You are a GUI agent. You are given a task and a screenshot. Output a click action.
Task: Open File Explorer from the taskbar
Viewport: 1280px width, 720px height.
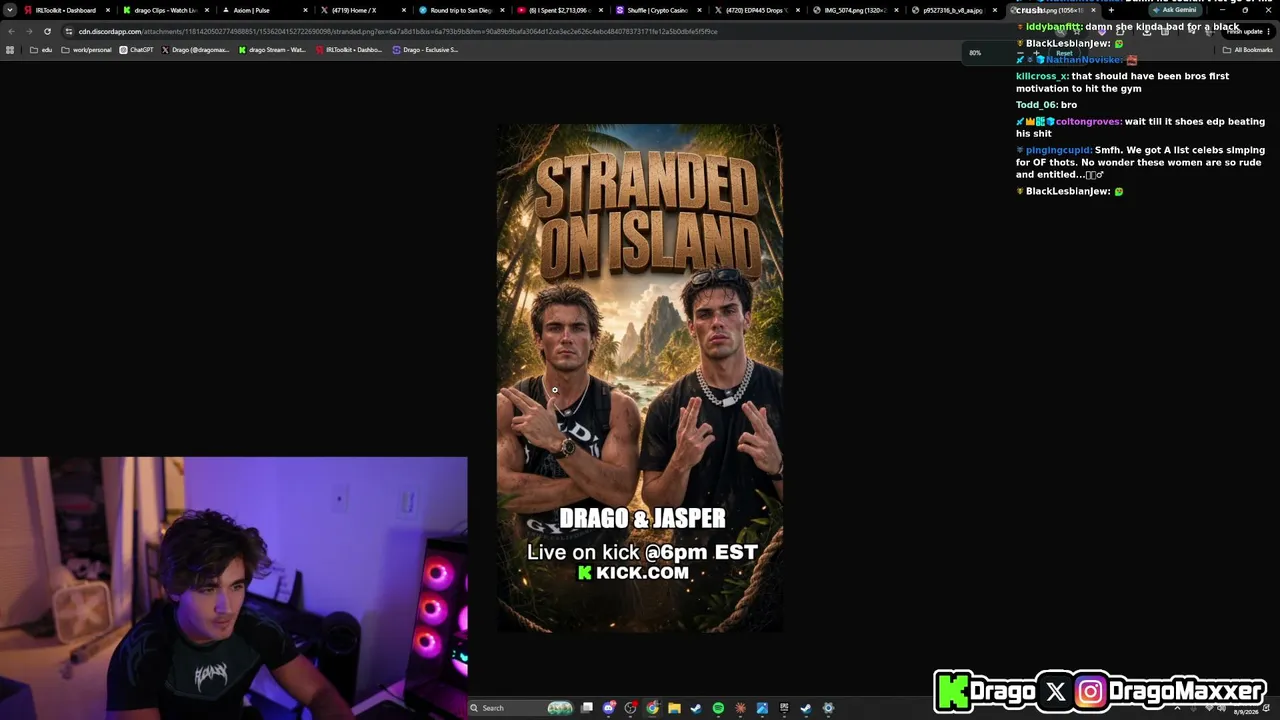click(x=674, y=708)
